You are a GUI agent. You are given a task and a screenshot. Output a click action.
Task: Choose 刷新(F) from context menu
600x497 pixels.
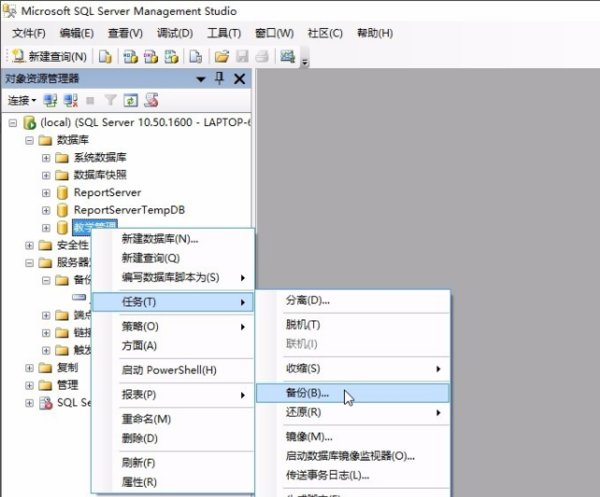pos(173,463)
